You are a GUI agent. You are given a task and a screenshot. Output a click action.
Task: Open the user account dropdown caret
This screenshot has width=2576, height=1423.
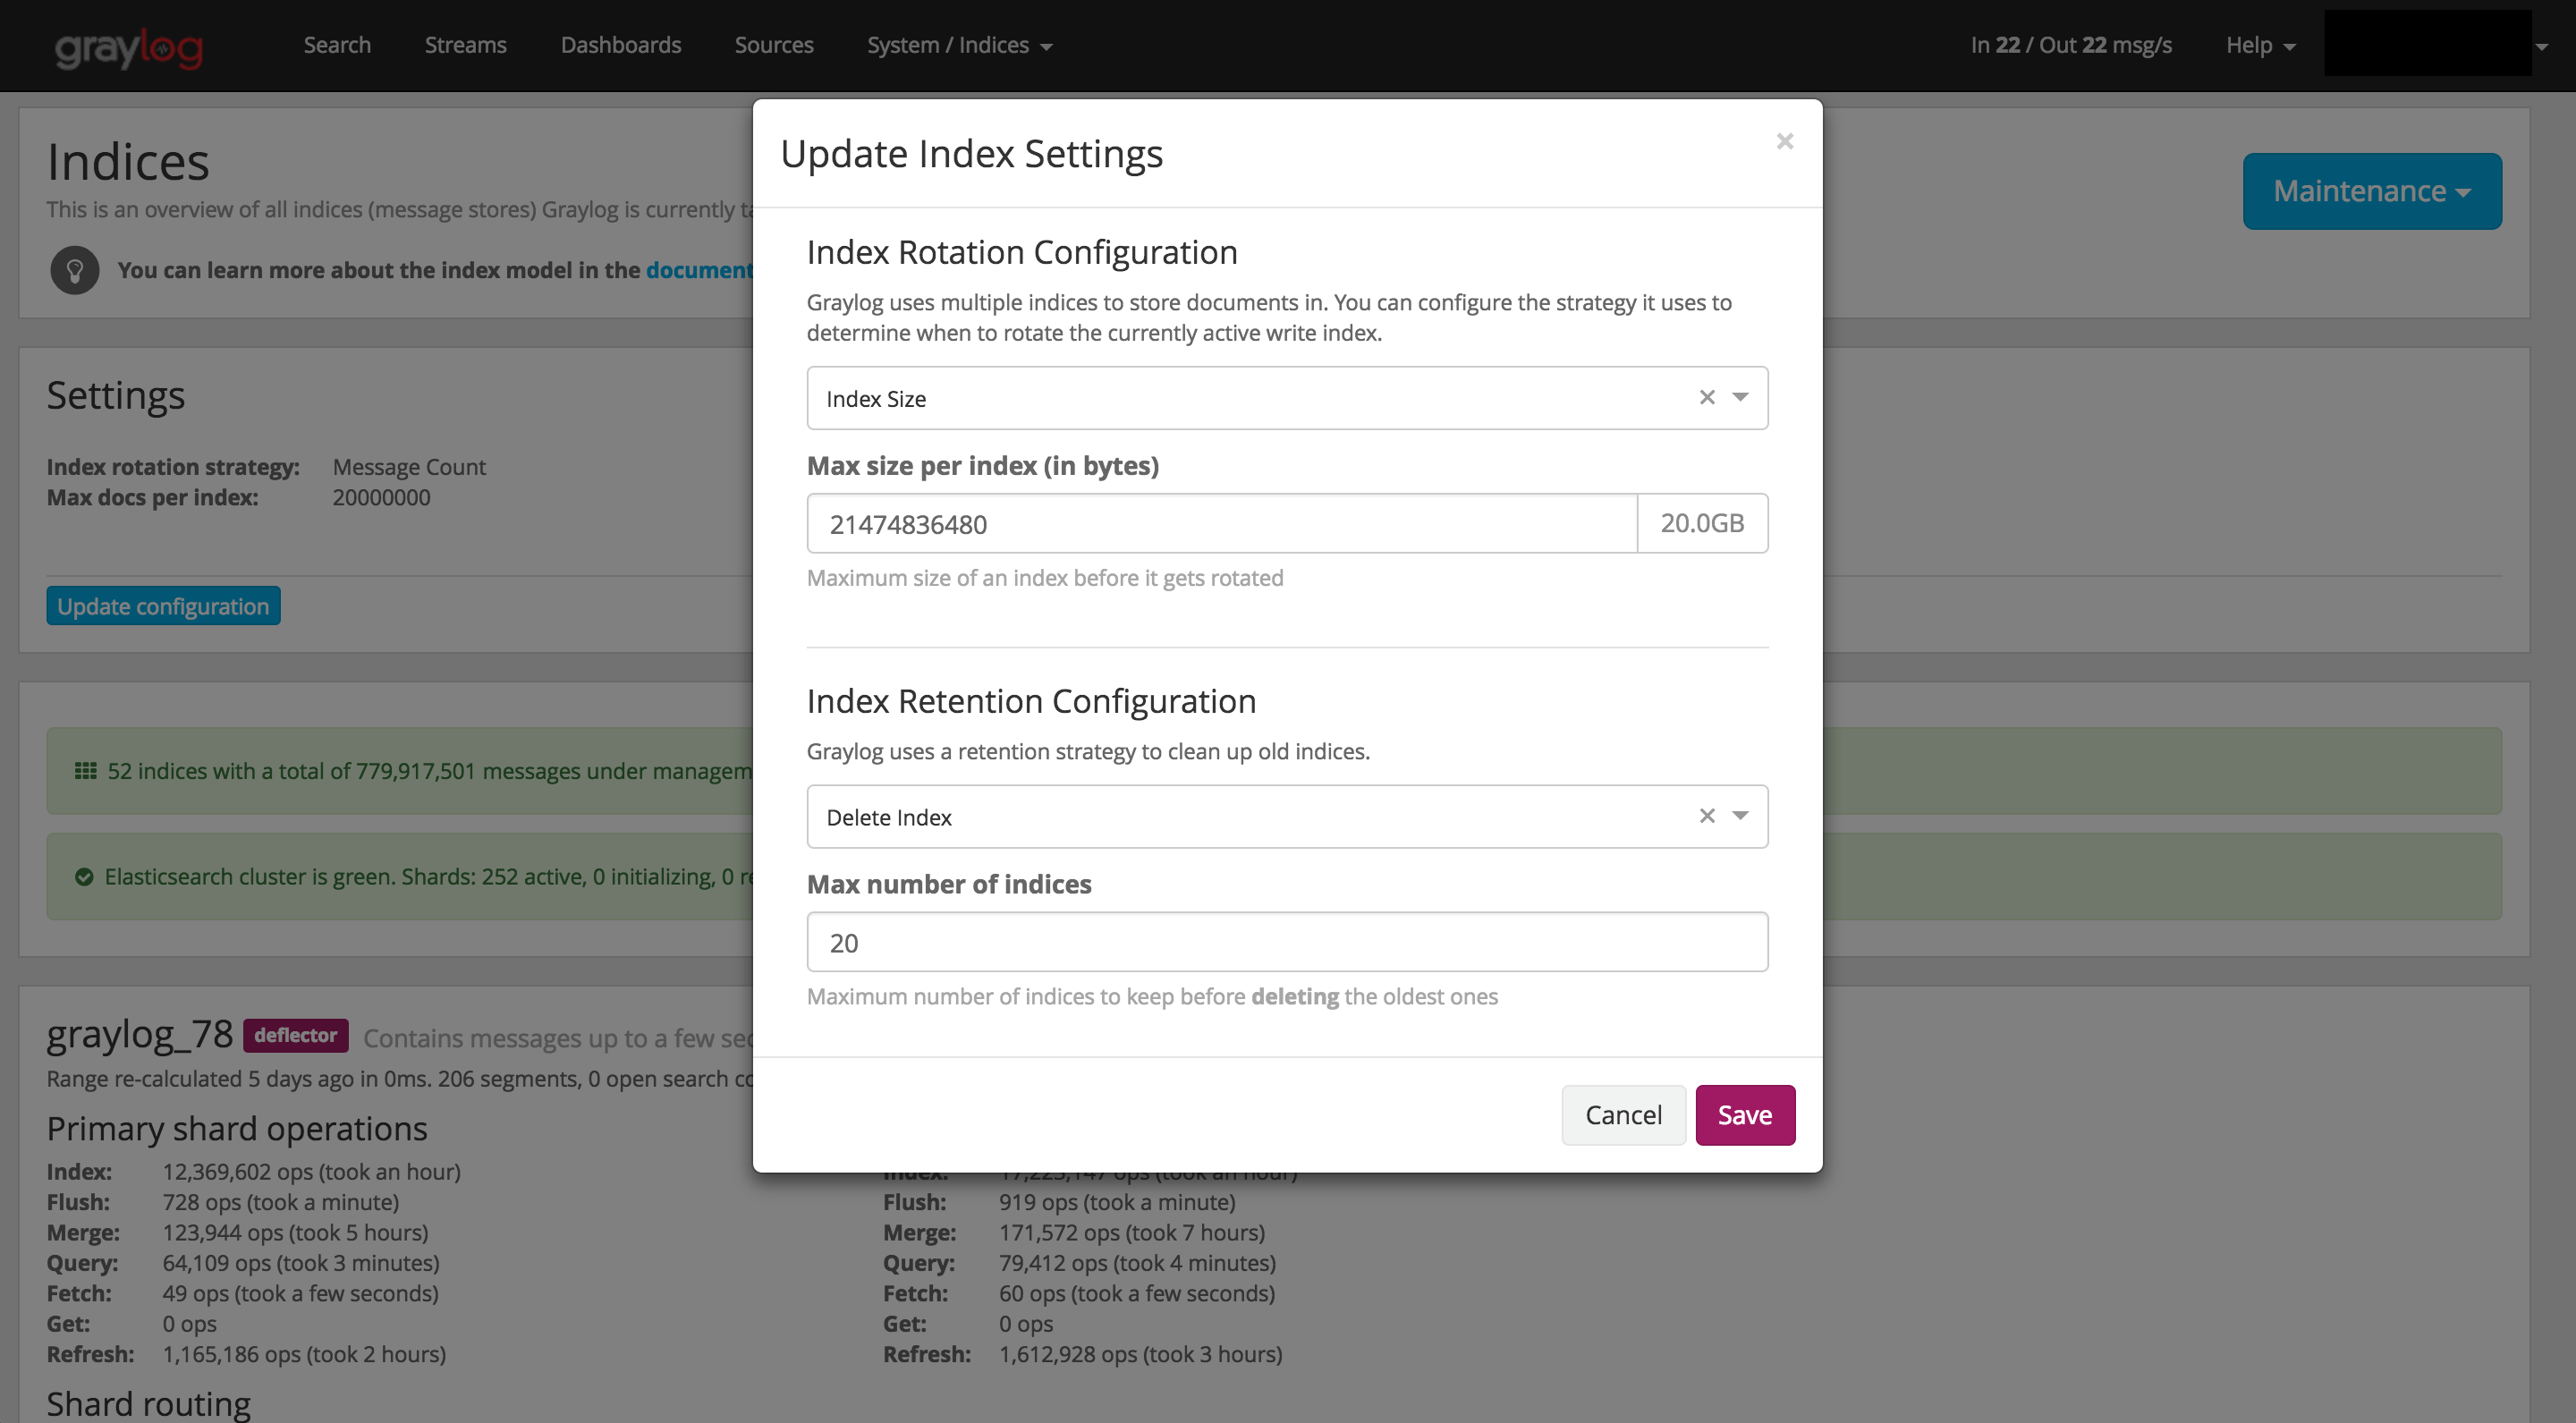[x=2541, y=46]
